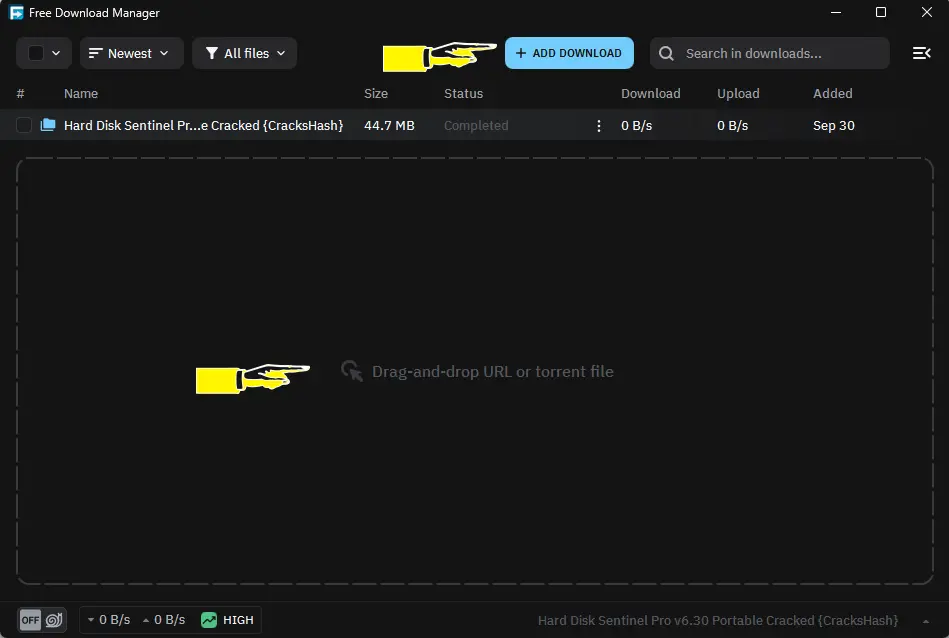Open the All files filter dropdown

click(245, 54)
